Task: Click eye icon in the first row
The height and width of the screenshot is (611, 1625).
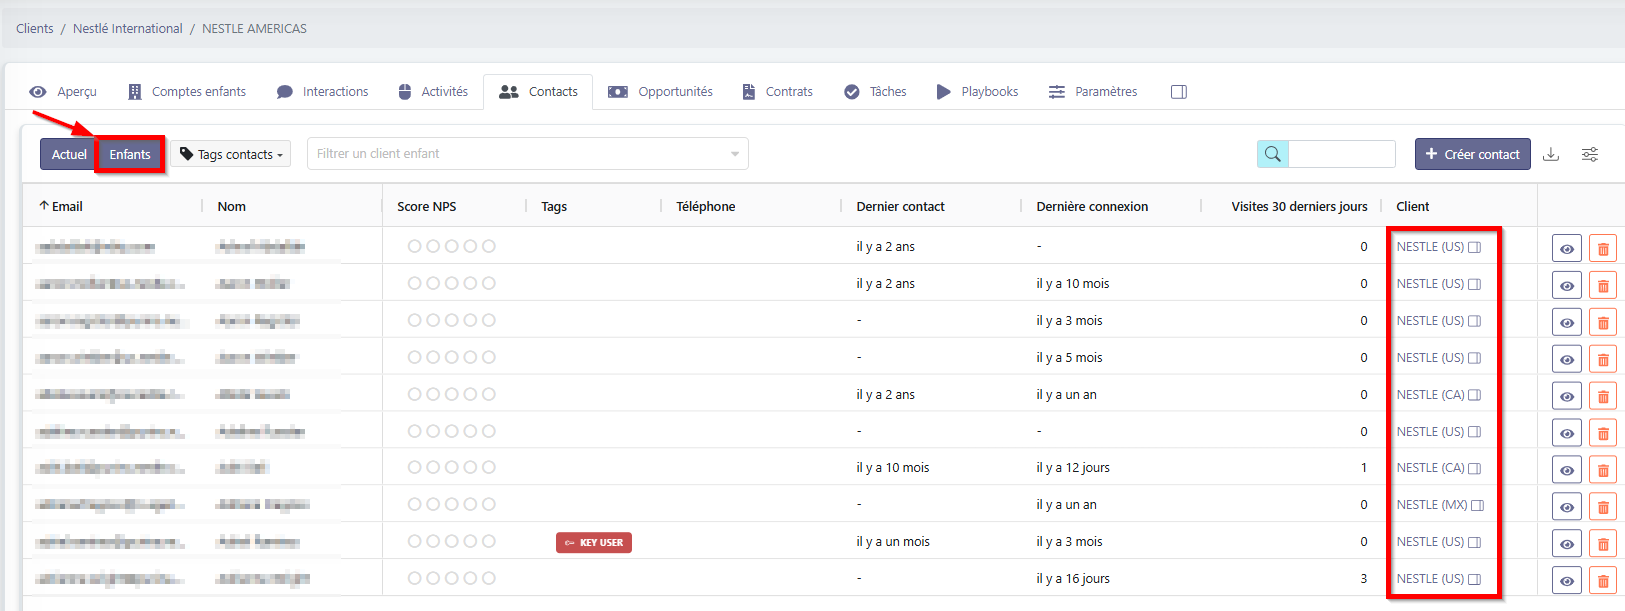Action: (x=1566, y=248)
